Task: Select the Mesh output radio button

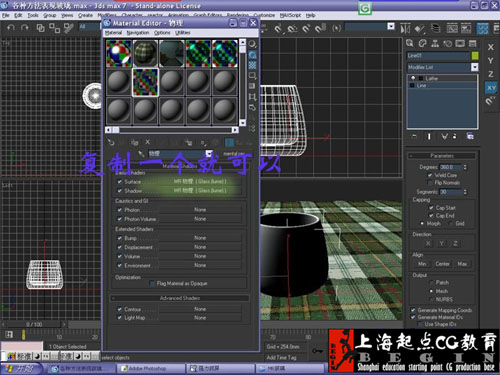Action: click(x=431, y=291)
